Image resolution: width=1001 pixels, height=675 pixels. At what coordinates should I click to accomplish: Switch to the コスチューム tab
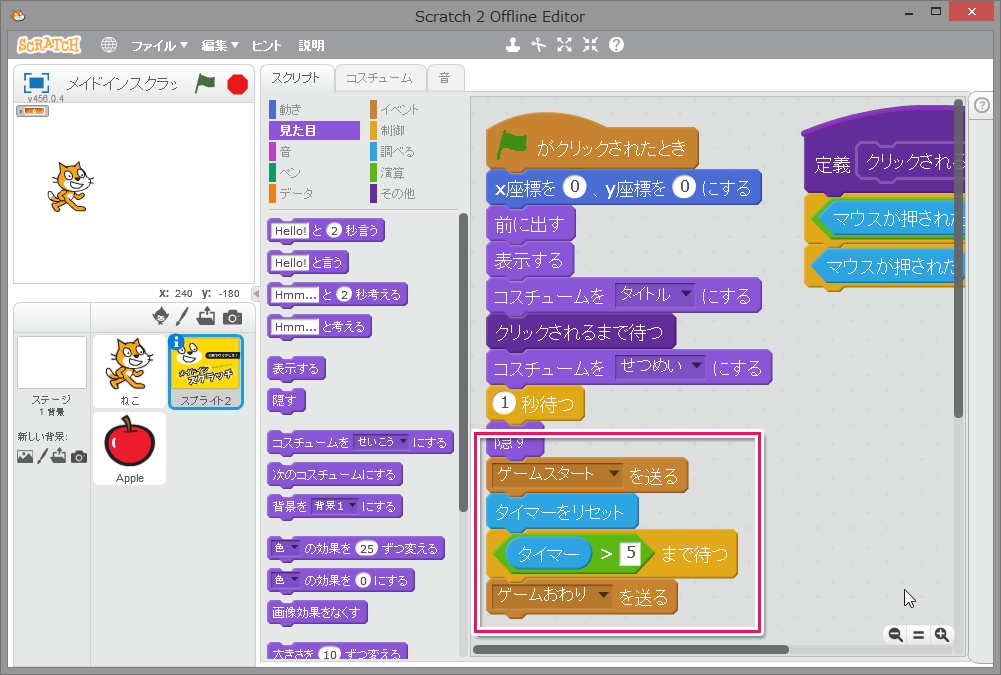pos(379,79)
